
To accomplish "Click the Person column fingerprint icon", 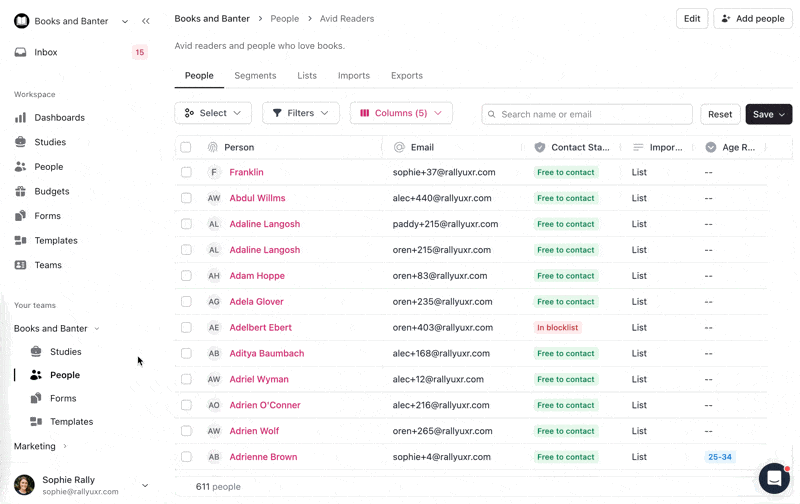I will [213, 147].
